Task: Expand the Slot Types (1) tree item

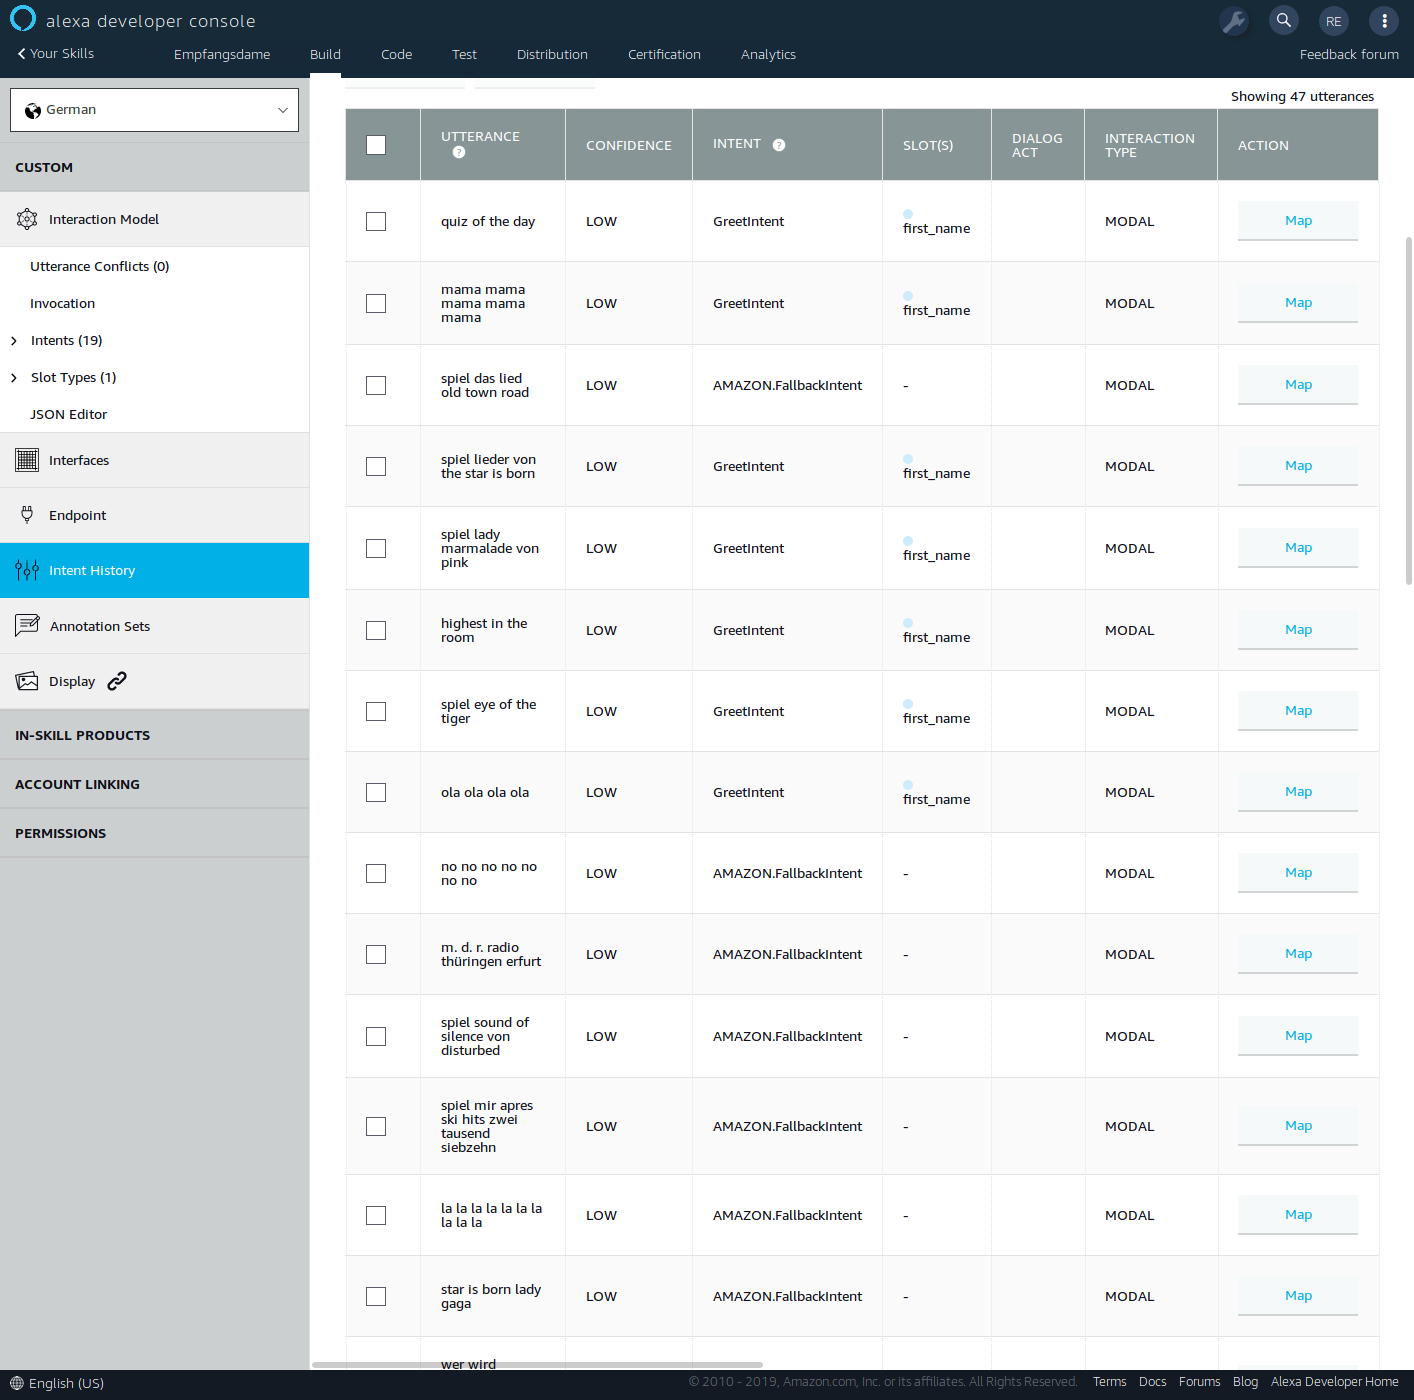Action: click(x=14, y=378)
